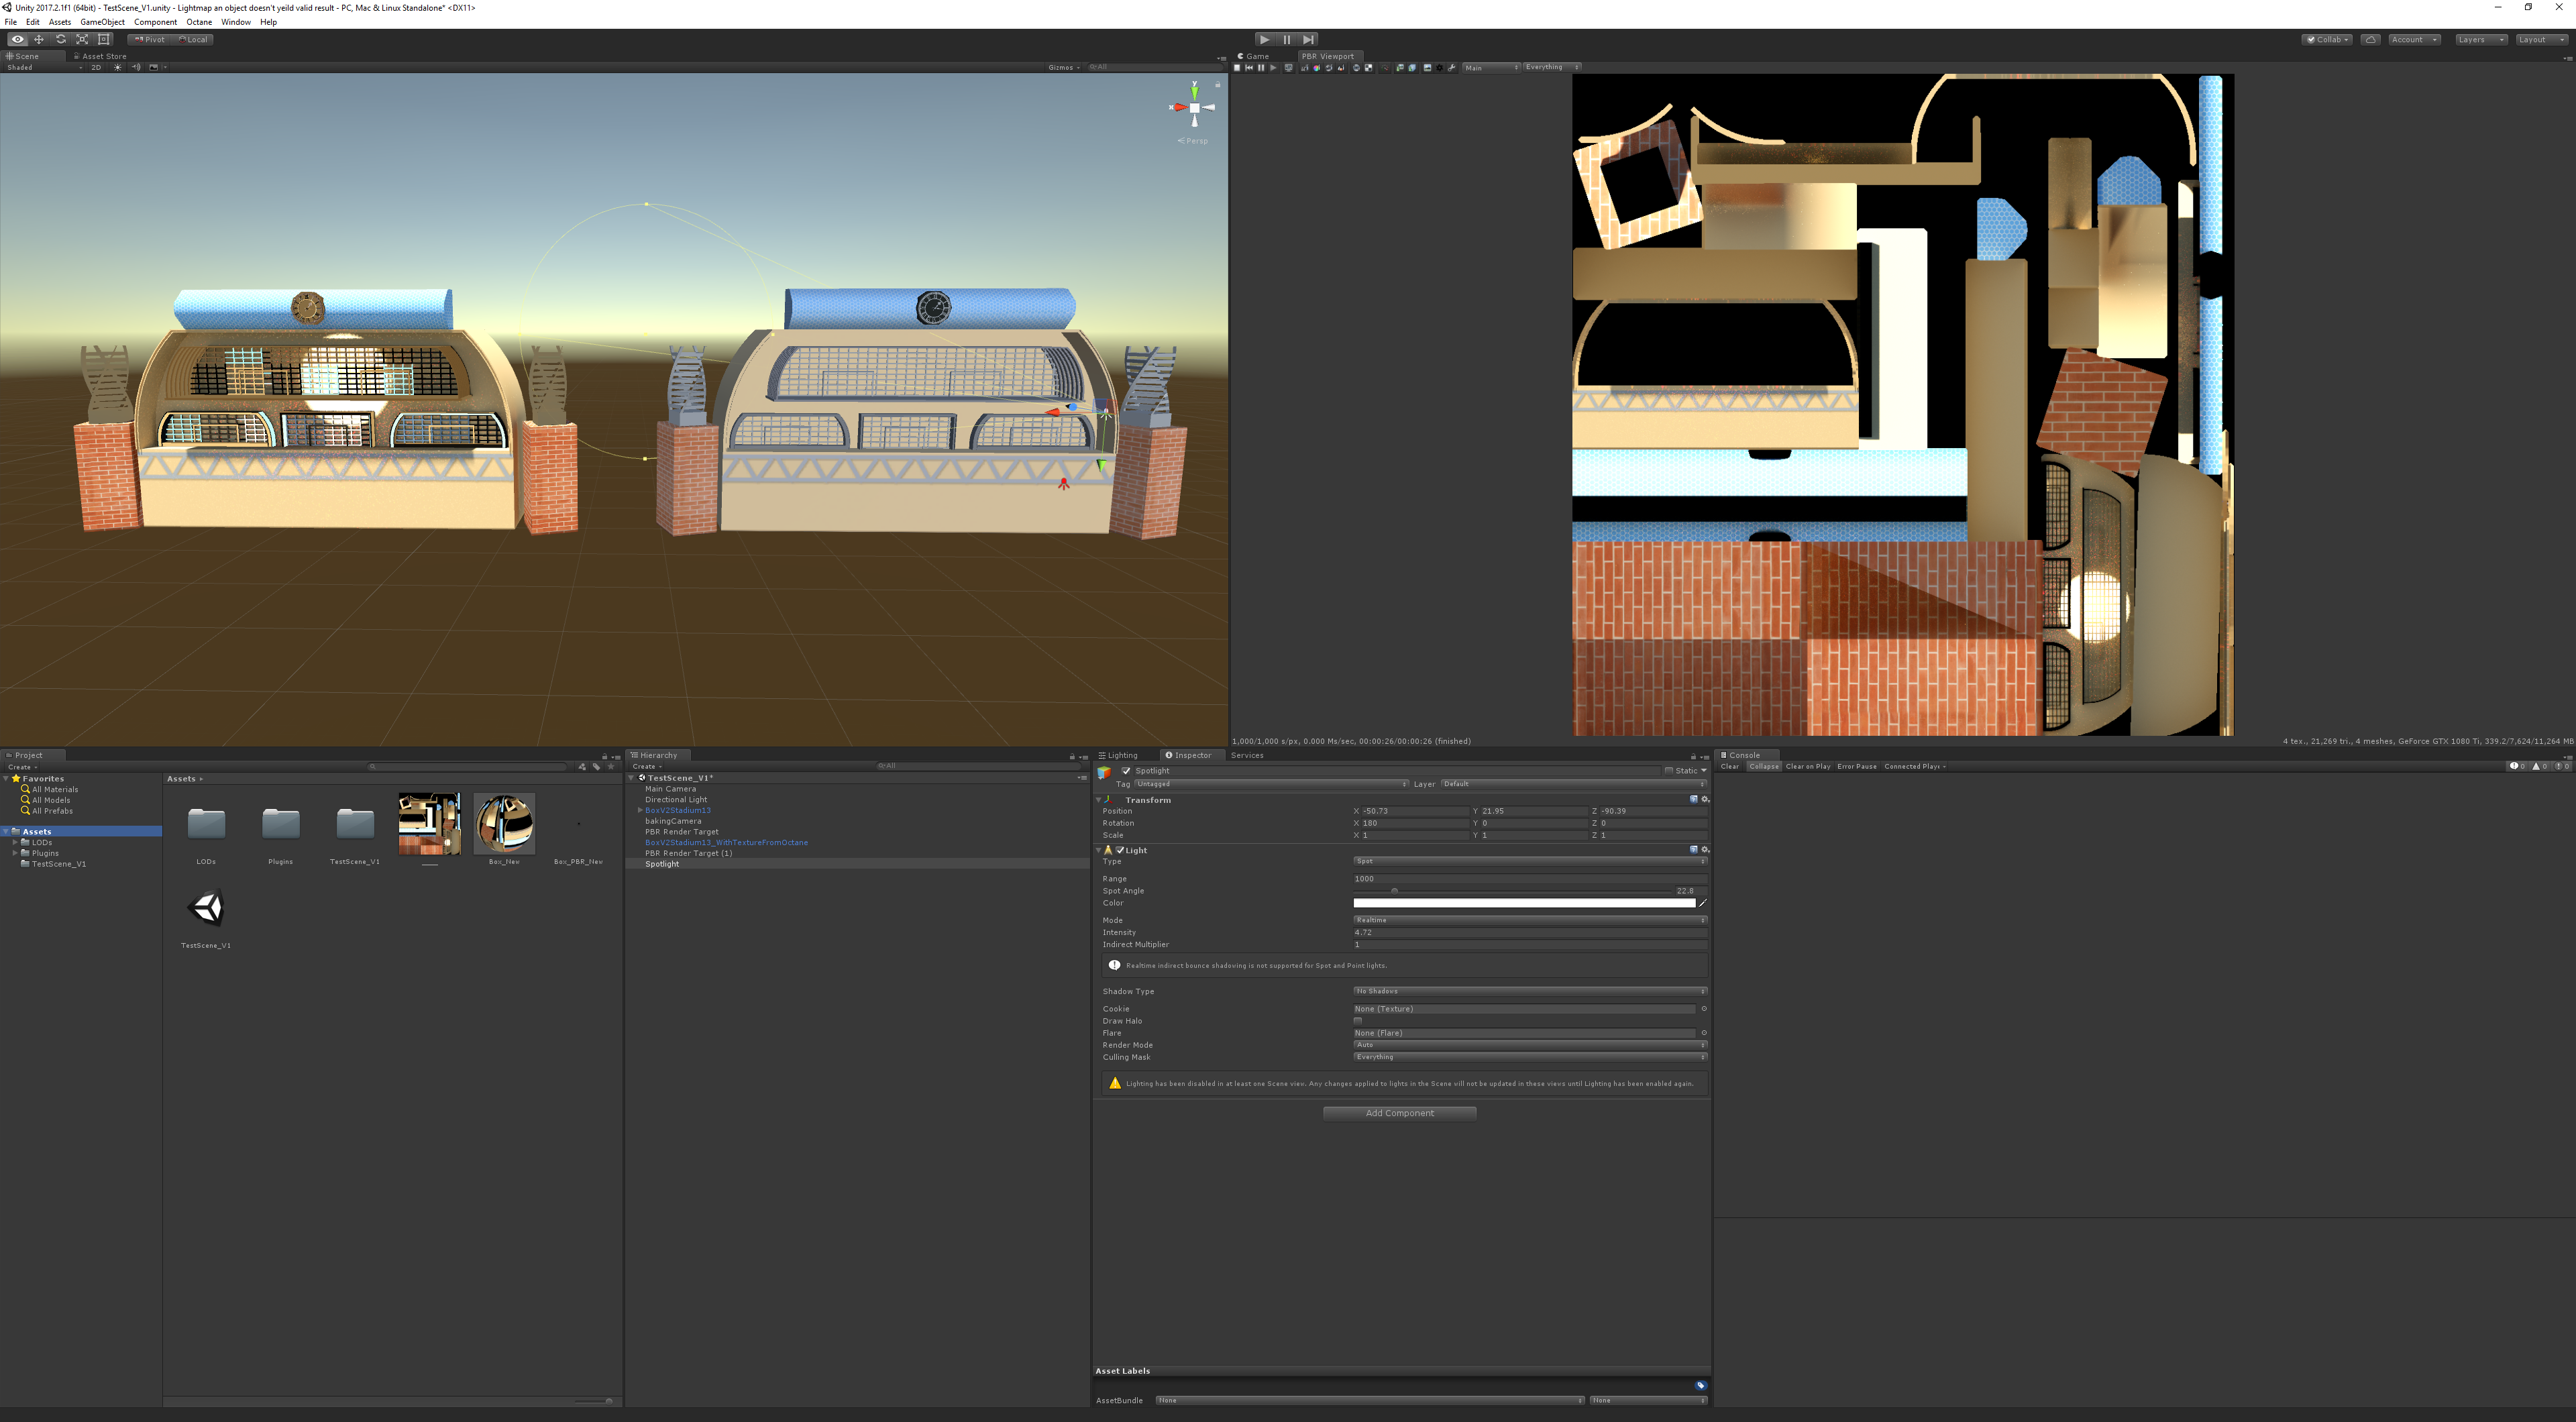
Task: Click the Add Component button
Action: [x=1399, y=1113]
